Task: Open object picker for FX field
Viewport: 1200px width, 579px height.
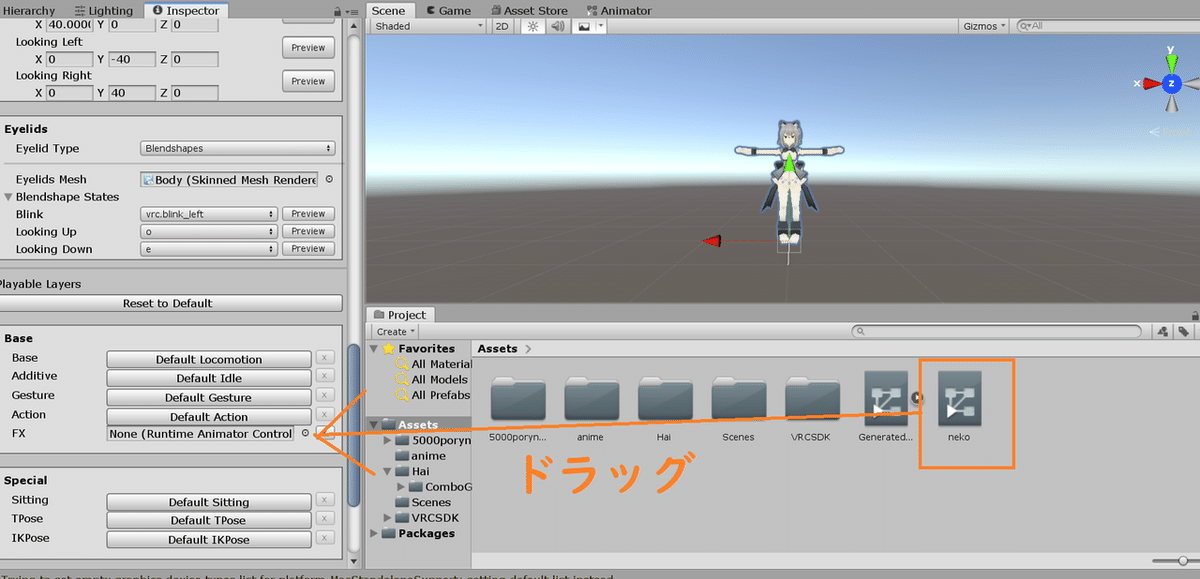Action: coord(305,434)
